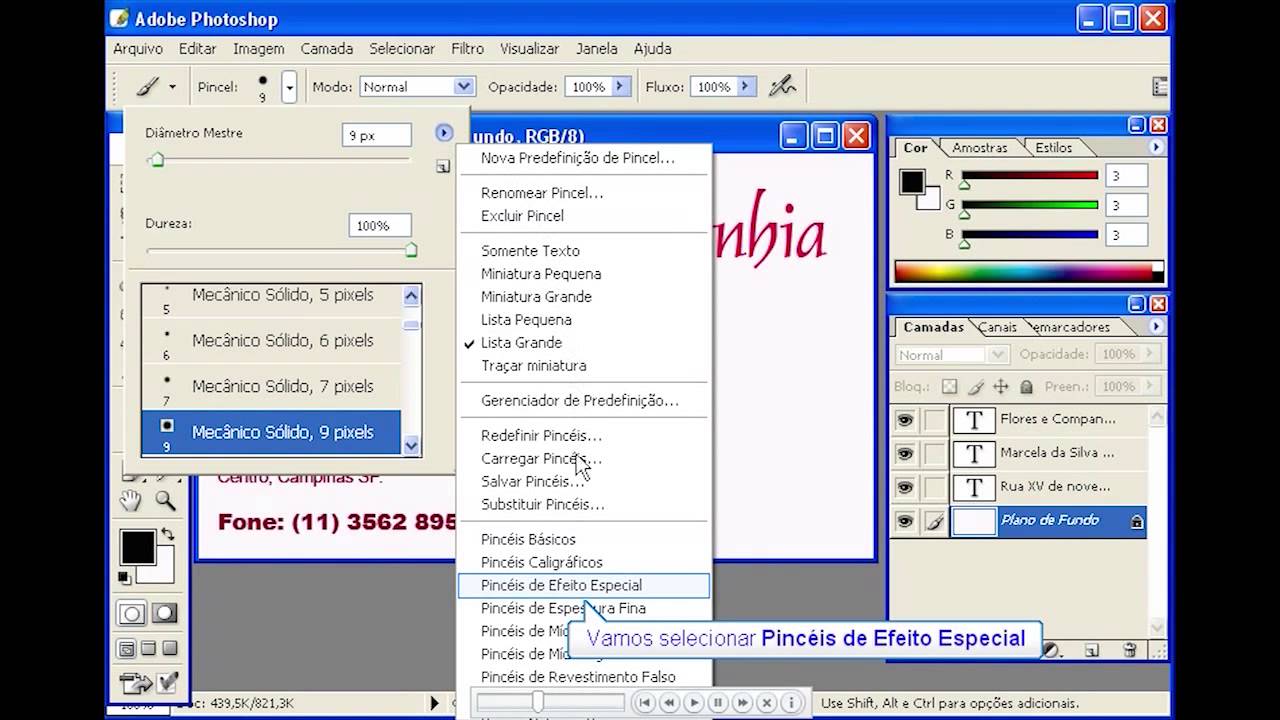Hide the Marcela da Silva layer

905,453
